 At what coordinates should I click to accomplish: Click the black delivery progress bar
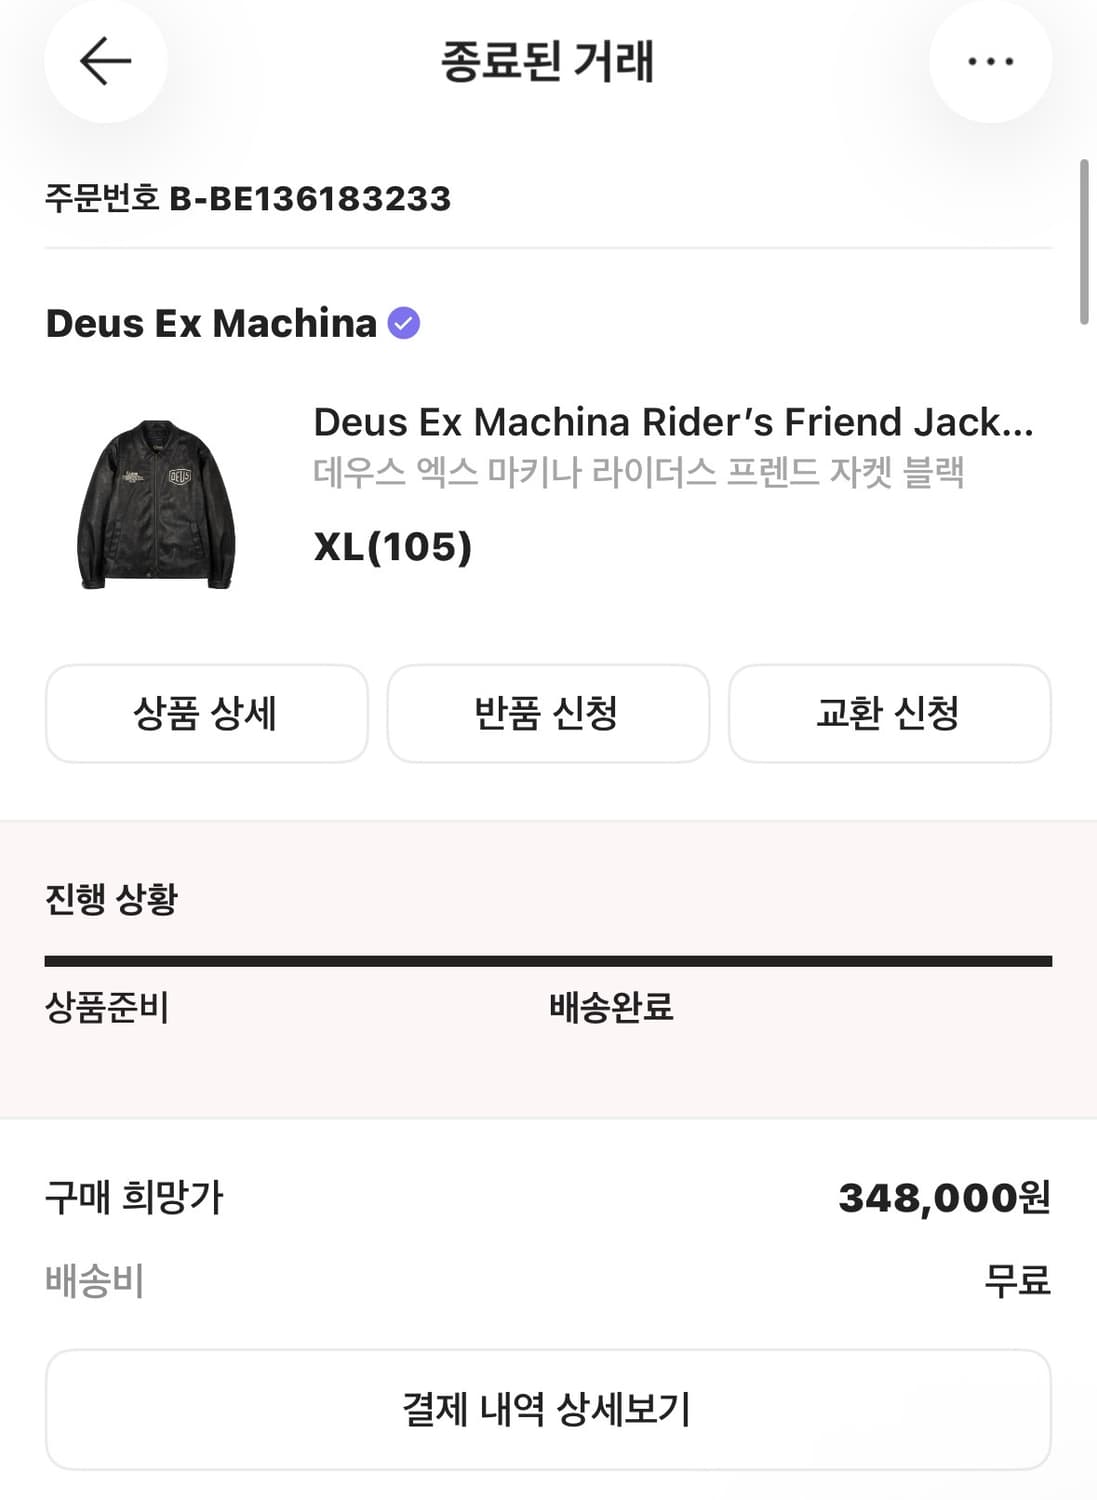[x=547, y=961]
